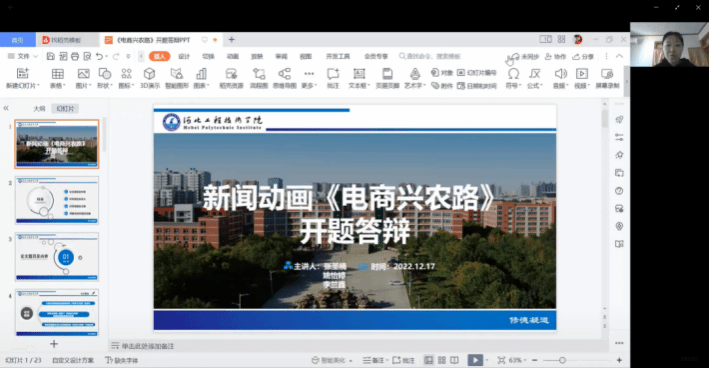
Task: Toggle notes pane (备注) in status bar
Action: point(374,360)
